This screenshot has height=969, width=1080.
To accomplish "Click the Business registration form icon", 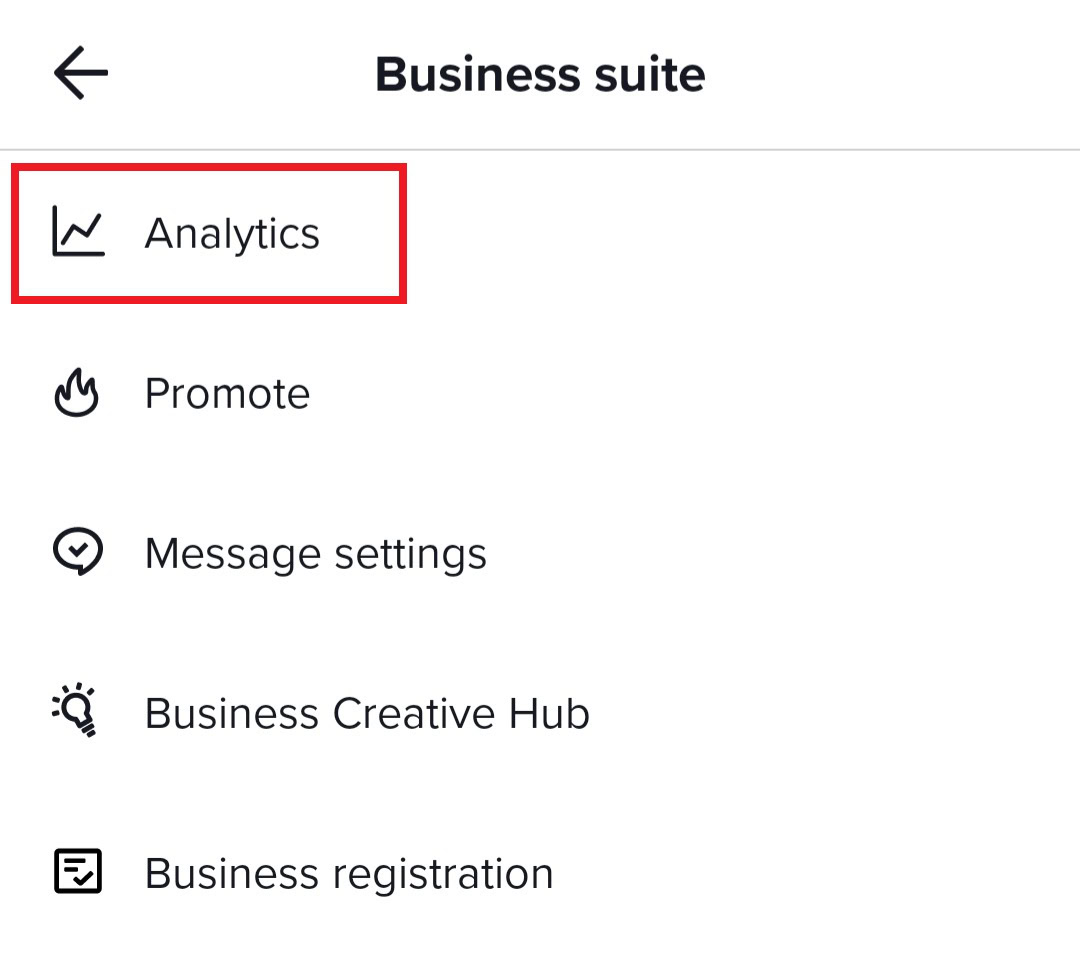I will click(77, 873).
